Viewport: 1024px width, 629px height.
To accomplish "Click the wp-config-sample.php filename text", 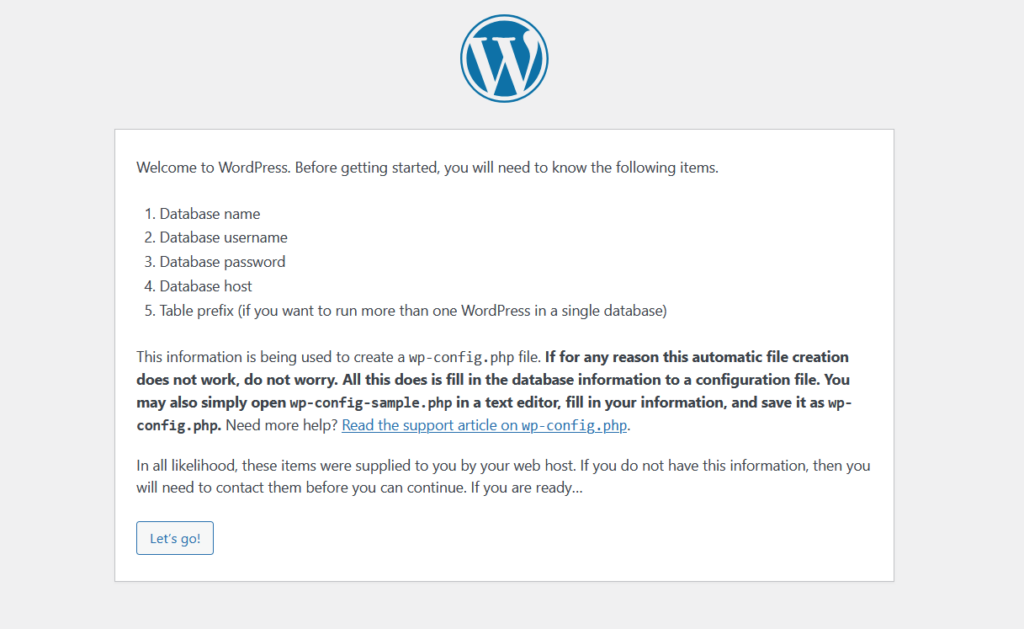I will tap(371, 403).
